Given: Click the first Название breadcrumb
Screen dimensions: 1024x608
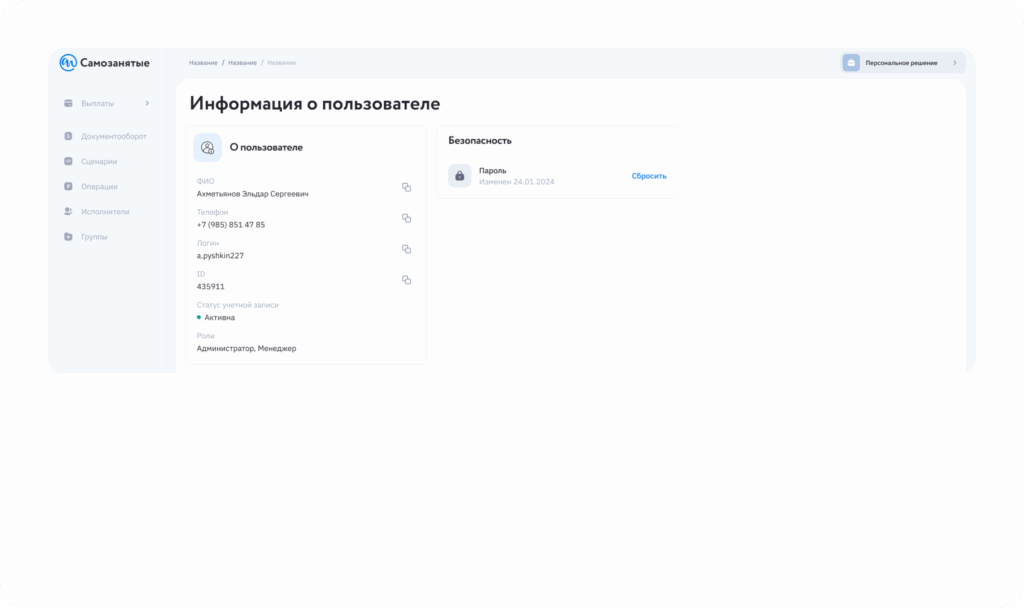Looking at the screenshot, I should click(203, 63).
